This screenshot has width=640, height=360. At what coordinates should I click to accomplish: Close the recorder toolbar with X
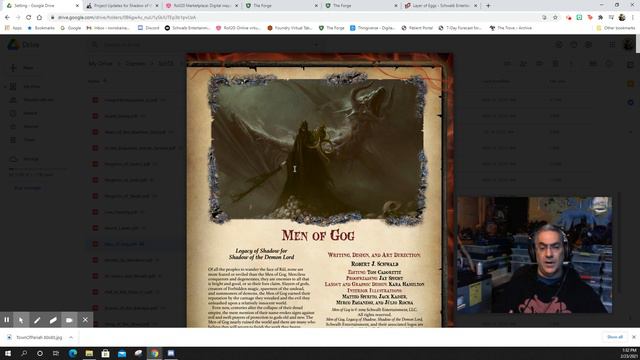(x=85, y=320)
